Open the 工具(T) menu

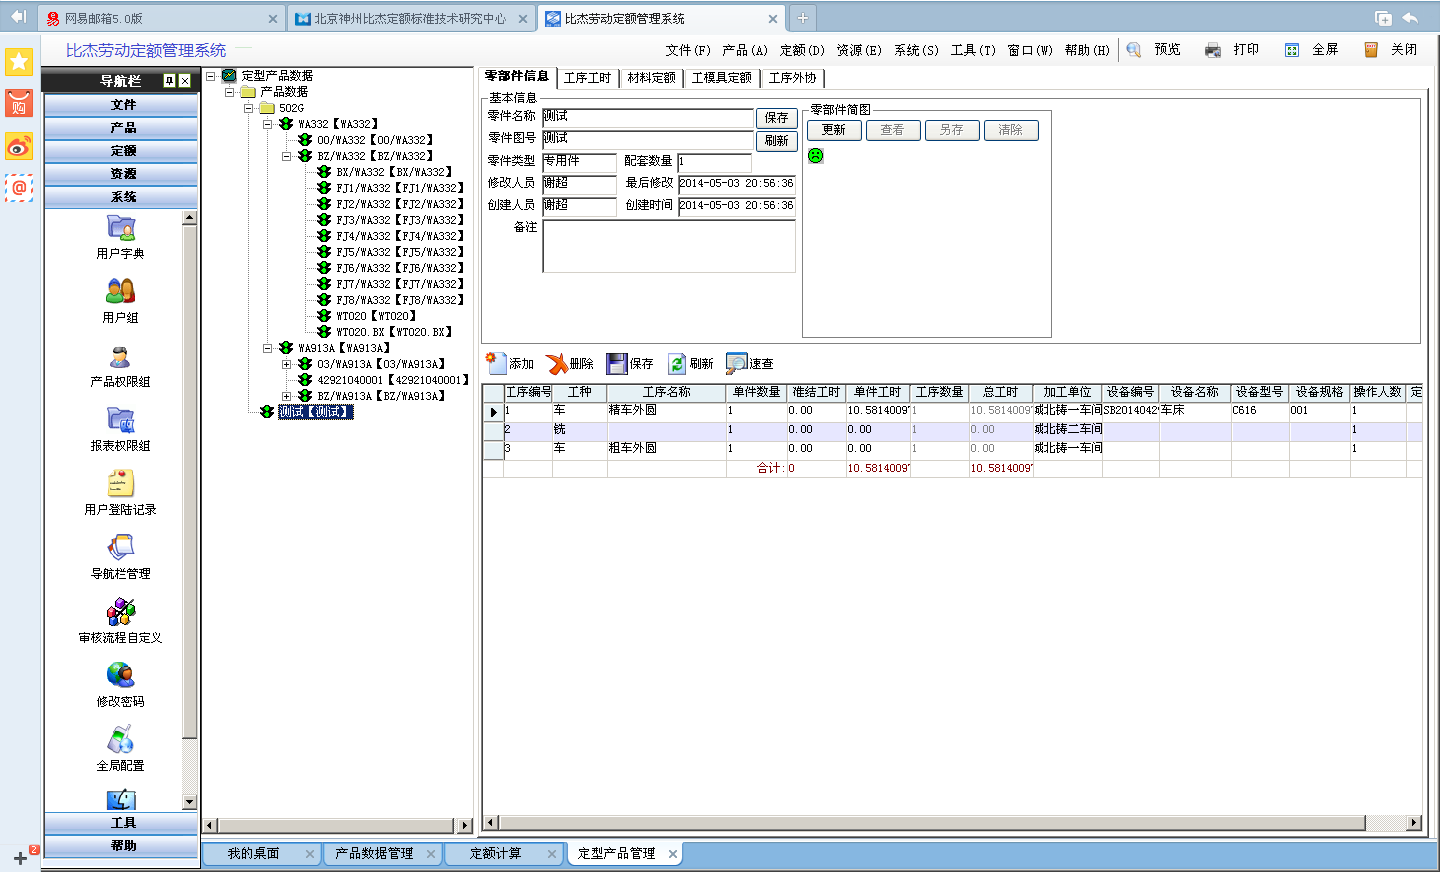tap(973, 50)
